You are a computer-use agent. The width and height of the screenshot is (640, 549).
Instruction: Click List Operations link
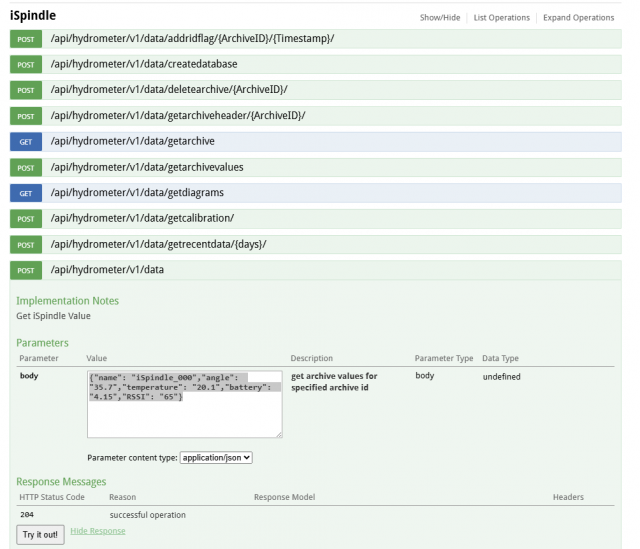point(503,18)
